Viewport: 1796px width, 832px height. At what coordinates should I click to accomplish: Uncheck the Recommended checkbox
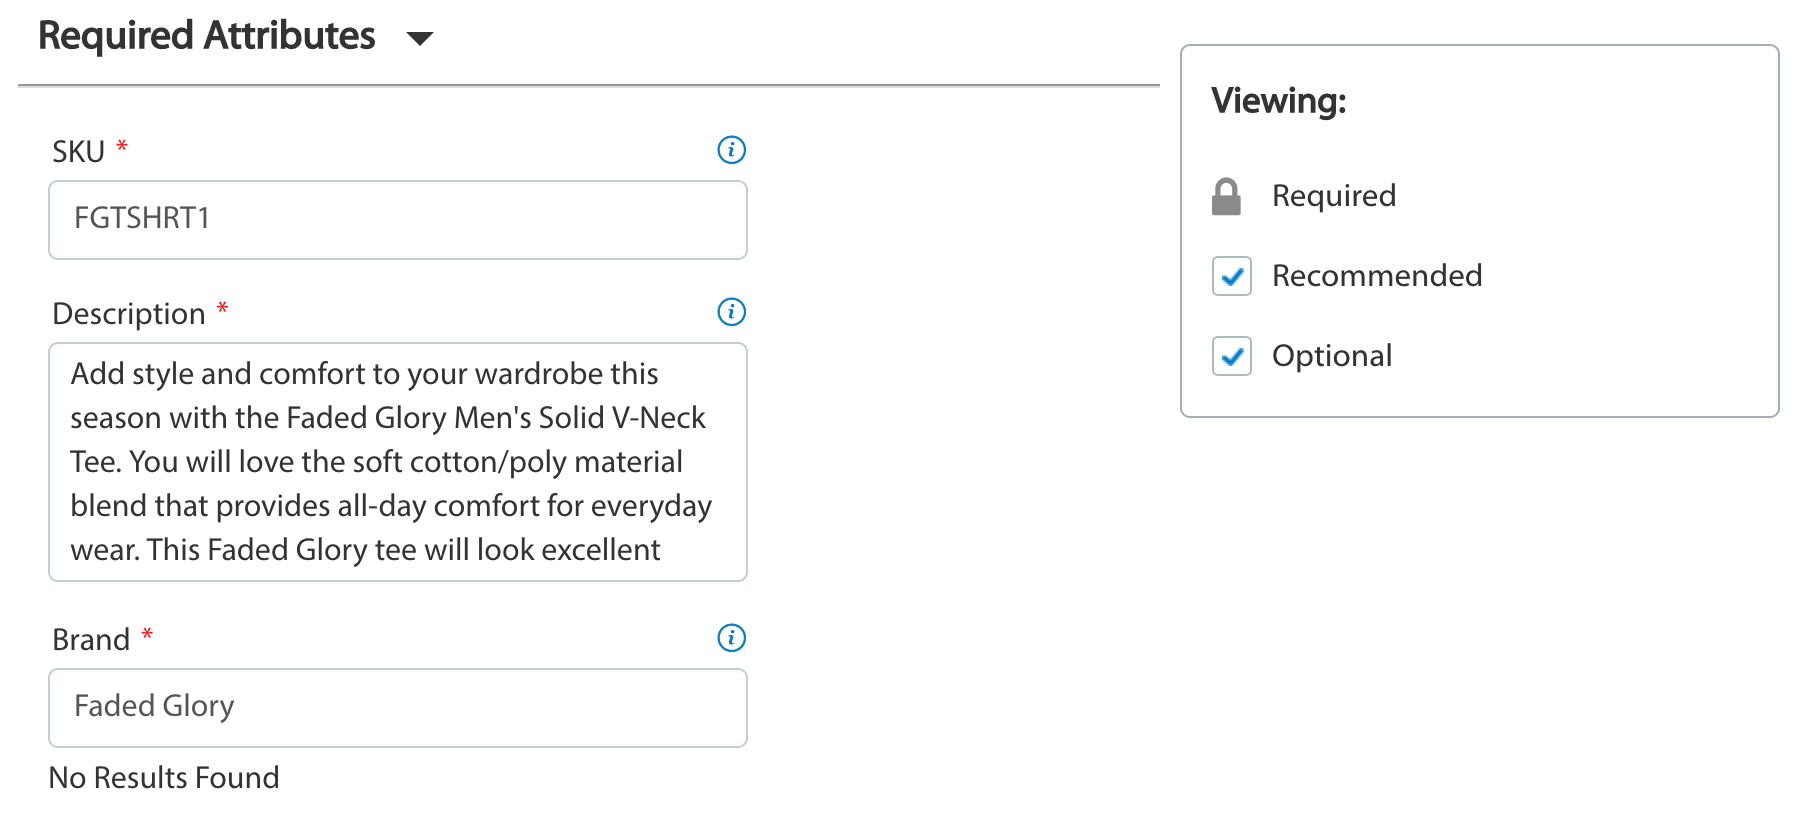(x=1232, y=276)
